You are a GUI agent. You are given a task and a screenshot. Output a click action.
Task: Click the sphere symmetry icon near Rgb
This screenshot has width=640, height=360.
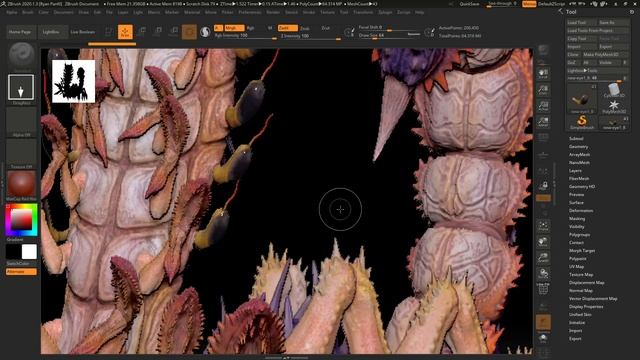coord(205,32)
